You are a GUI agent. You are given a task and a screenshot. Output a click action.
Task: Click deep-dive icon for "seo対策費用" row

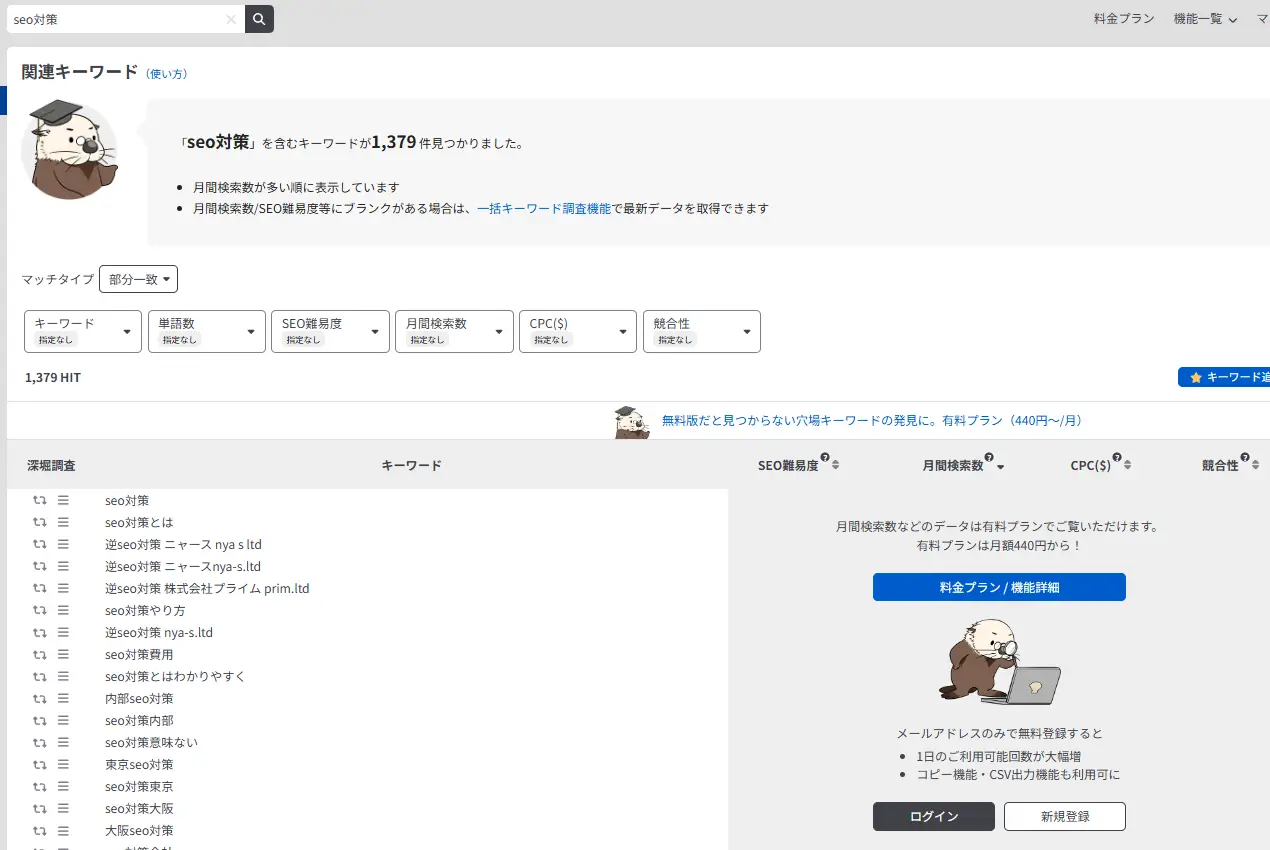pyautogui.click(x=37, y=654)
